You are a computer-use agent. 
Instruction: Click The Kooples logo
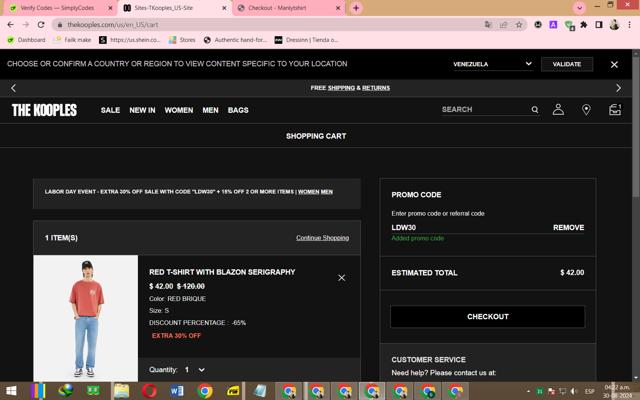(44, 110)
